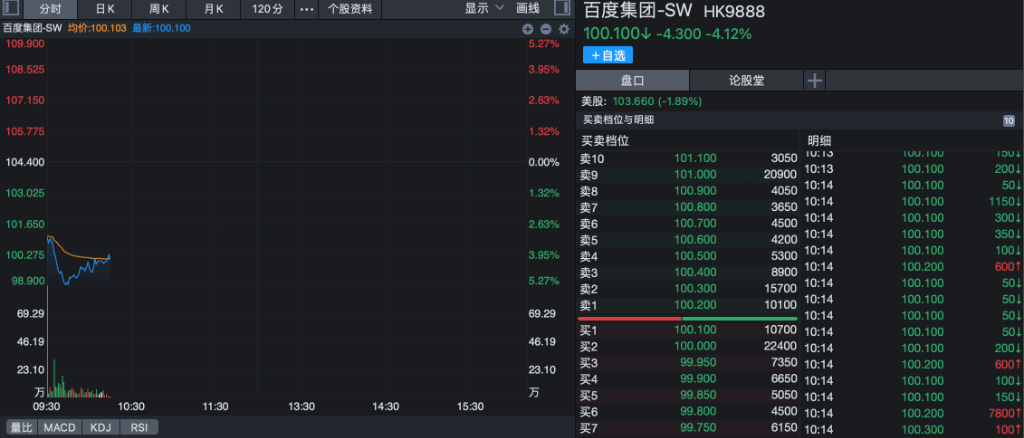Viewport: 1024px width, 438px height.
Task: Switch to 120分 chart tab
Action: [x=268, y=9]
